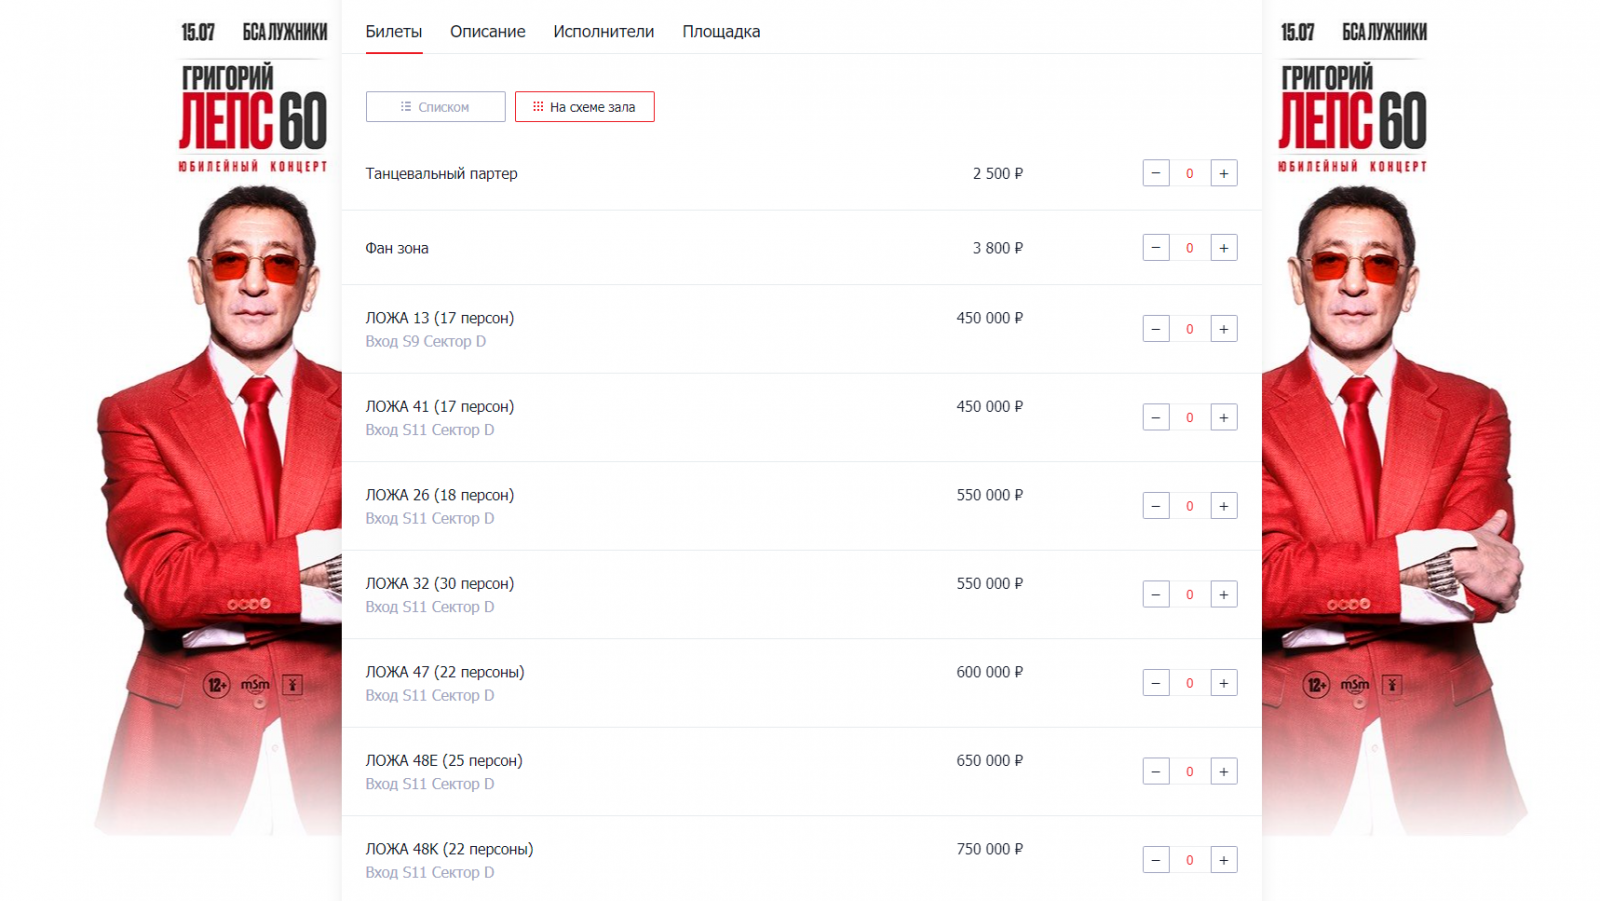Click 'ЛОЖА 26 (18 персон)' label

[440, 495]
